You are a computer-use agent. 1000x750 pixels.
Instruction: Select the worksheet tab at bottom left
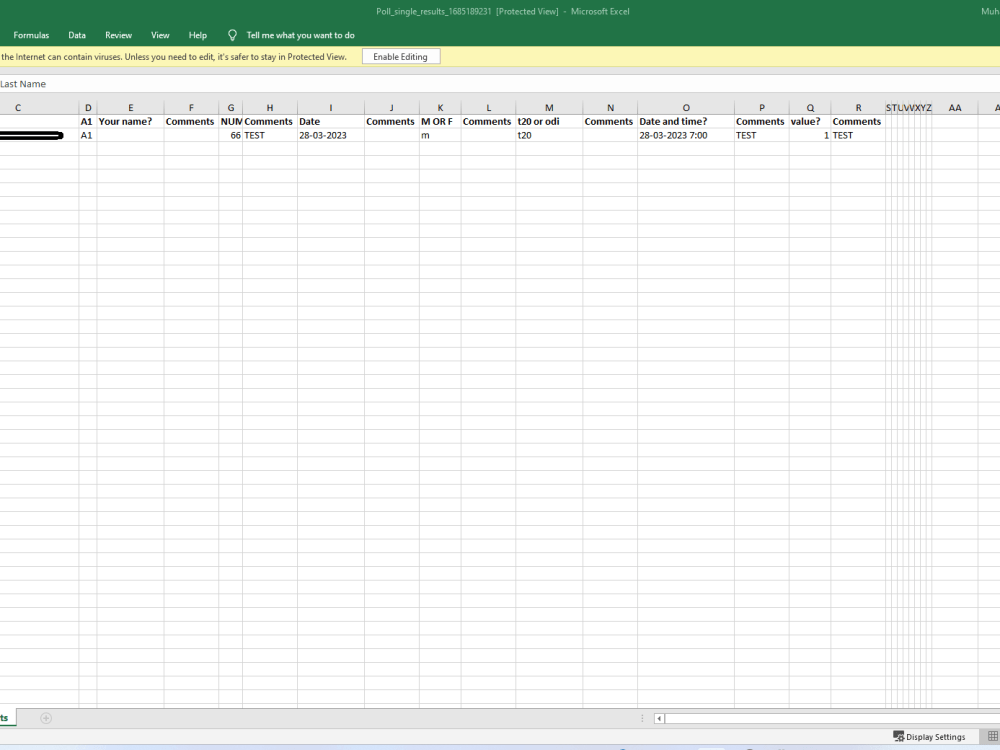pyautogui.click(x=5, y=718)
